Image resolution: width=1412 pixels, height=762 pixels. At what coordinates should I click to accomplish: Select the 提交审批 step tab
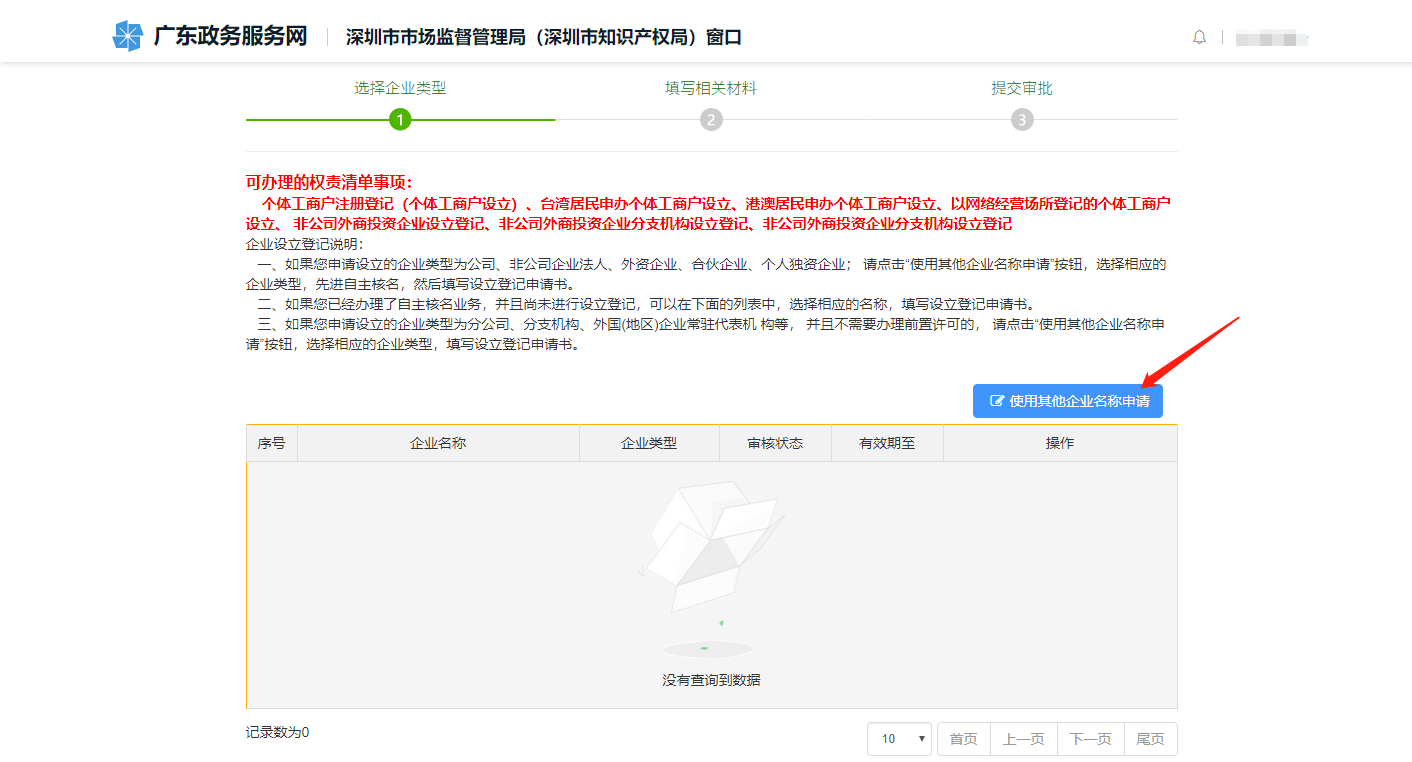pos(1022,88)
